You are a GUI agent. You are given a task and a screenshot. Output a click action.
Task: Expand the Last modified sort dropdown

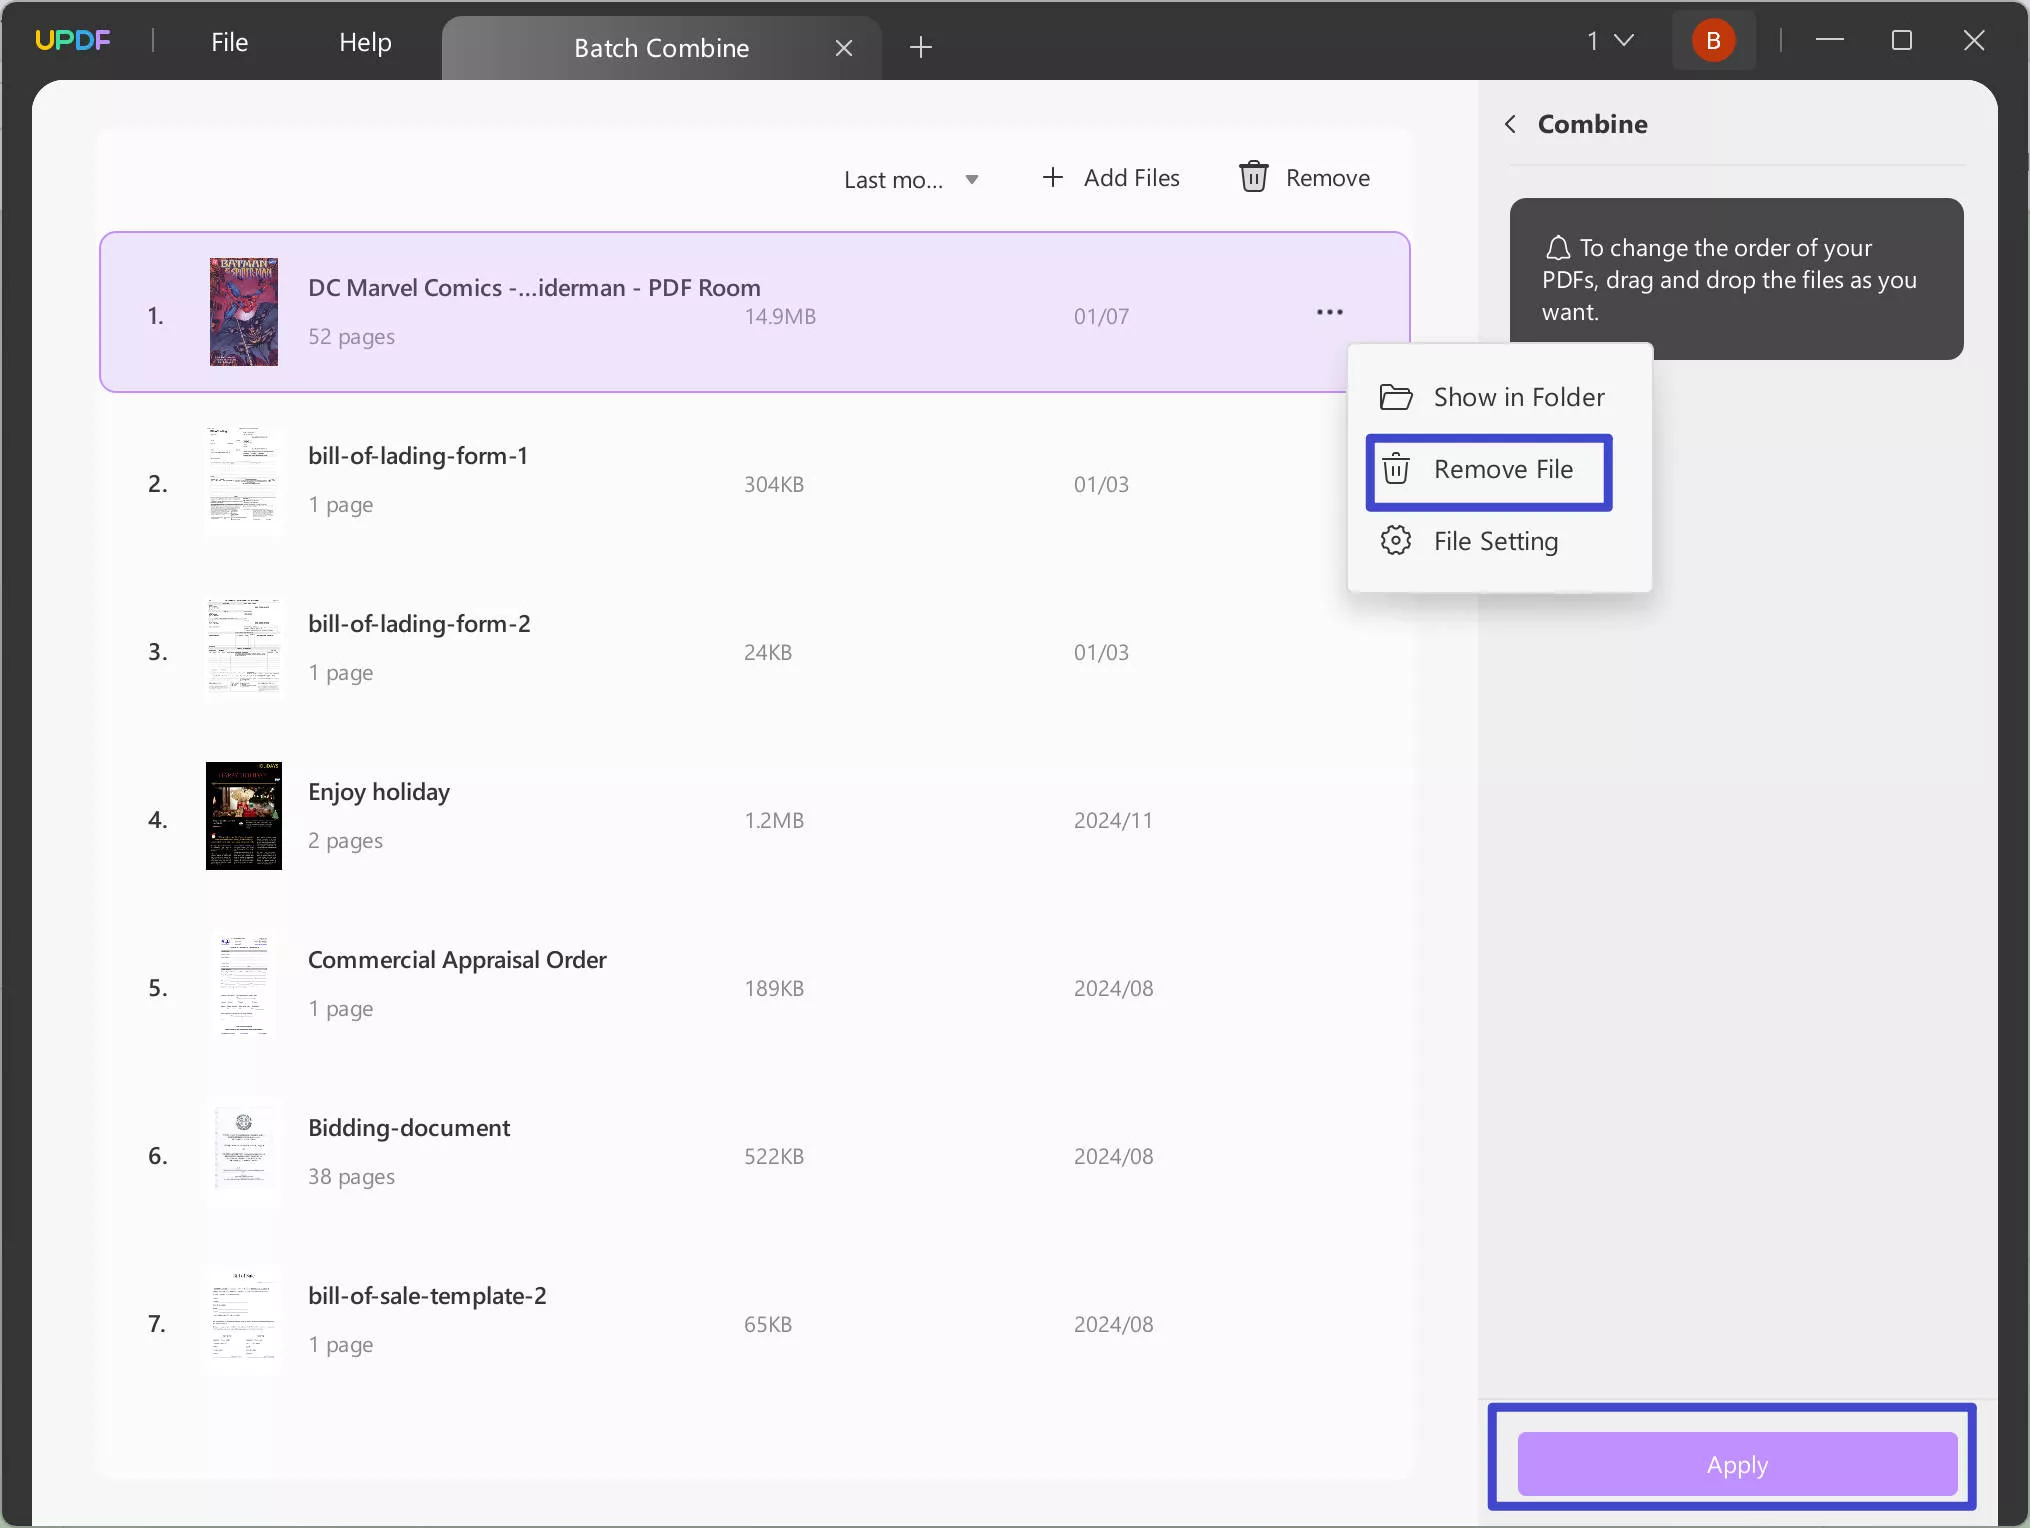pyautogui.click(x=911, y=180)
